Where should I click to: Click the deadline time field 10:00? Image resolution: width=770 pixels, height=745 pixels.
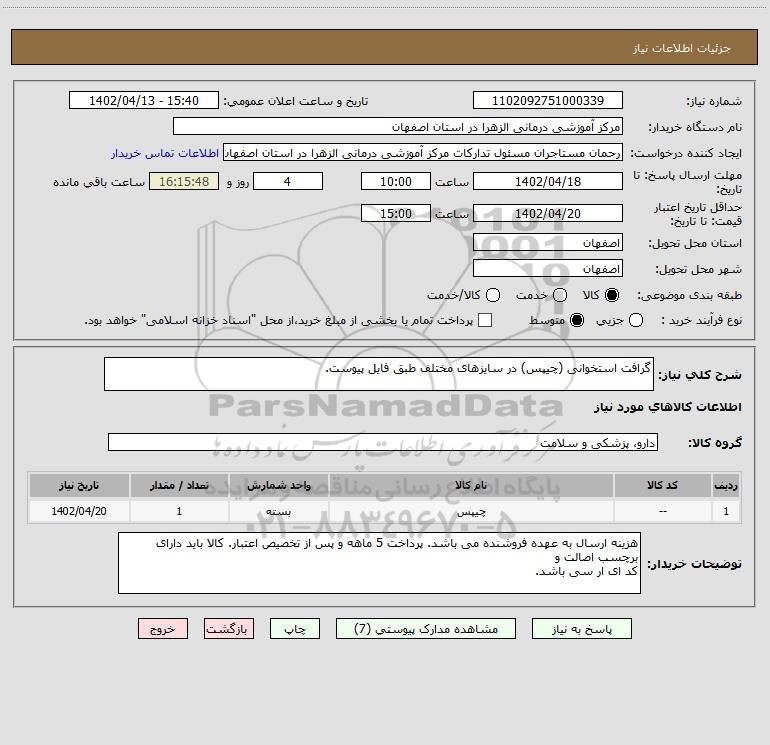tap(396, 182)
